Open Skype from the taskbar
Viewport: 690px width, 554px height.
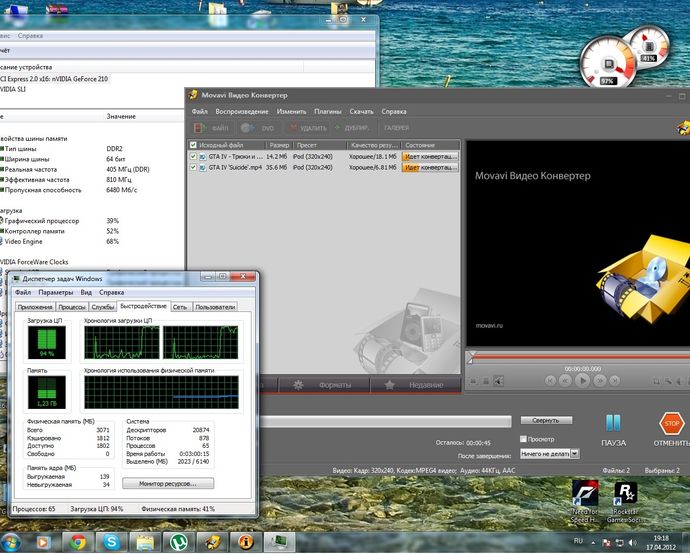[x=111, y=542]
